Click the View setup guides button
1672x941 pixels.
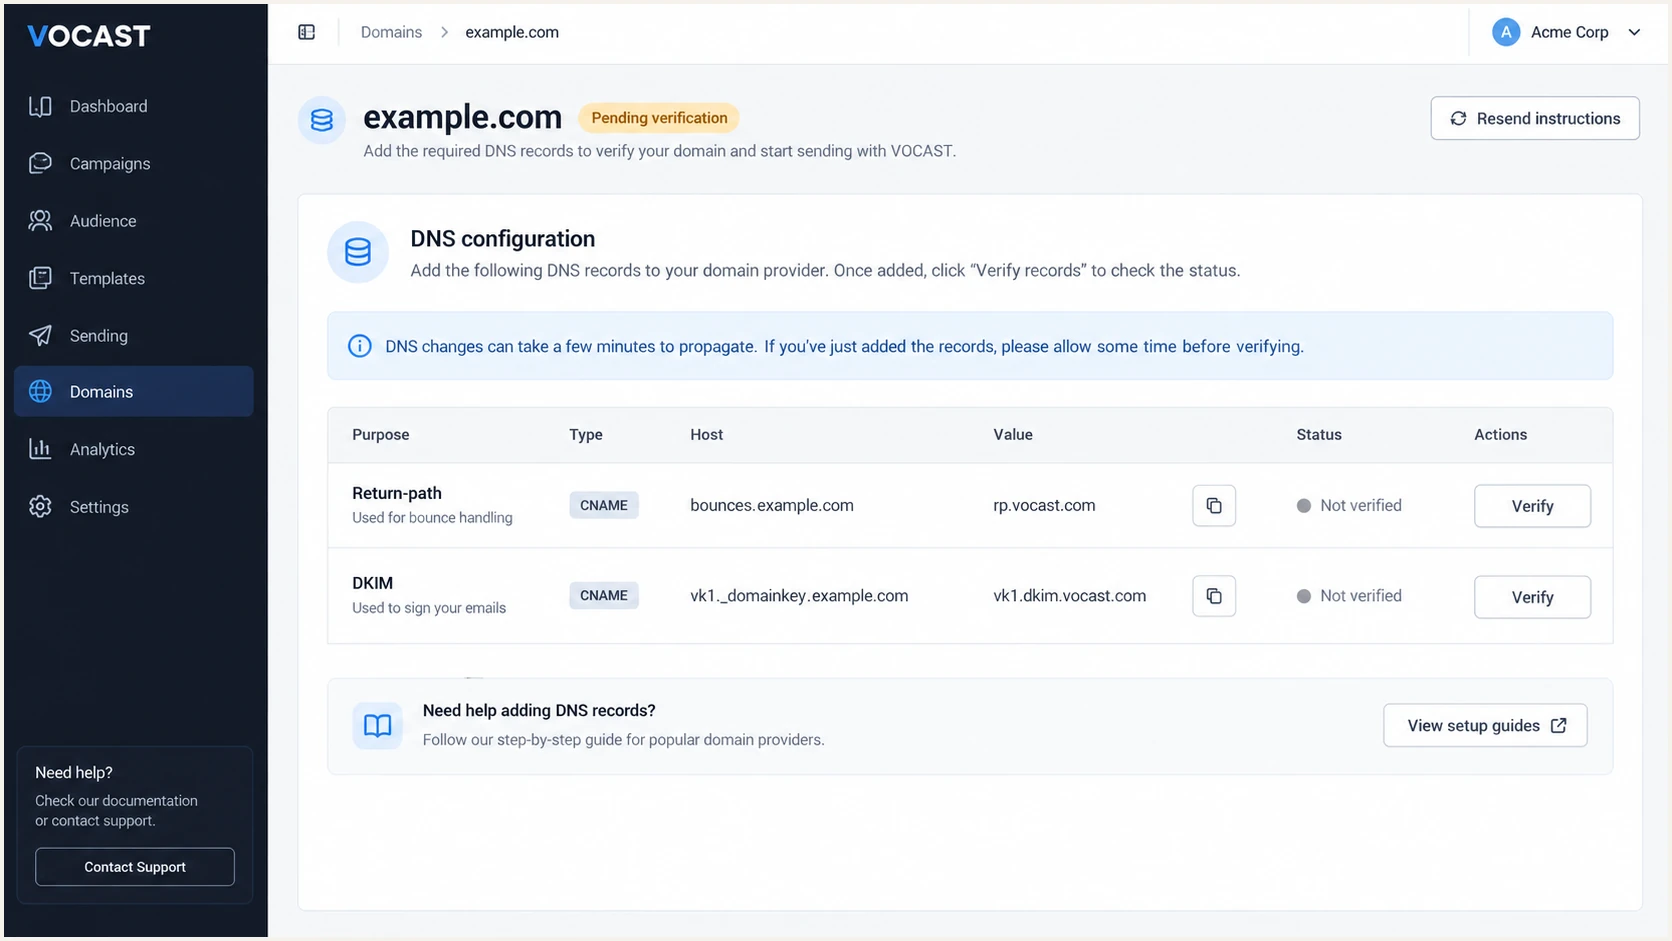[1485, 726]
